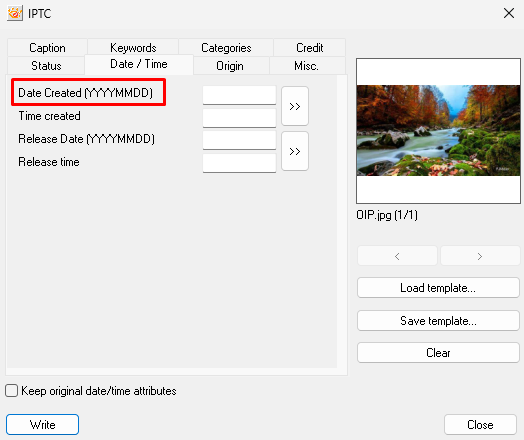Go to previous image with left arrow
This screenshot has height=440, width=524.
[x=397, y=256]
